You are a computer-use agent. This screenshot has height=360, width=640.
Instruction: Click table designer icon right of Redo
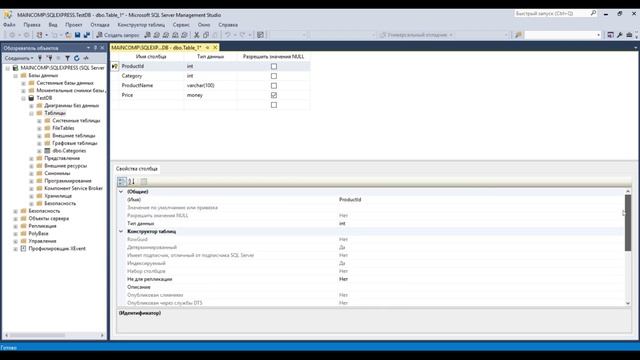point(260,35)
